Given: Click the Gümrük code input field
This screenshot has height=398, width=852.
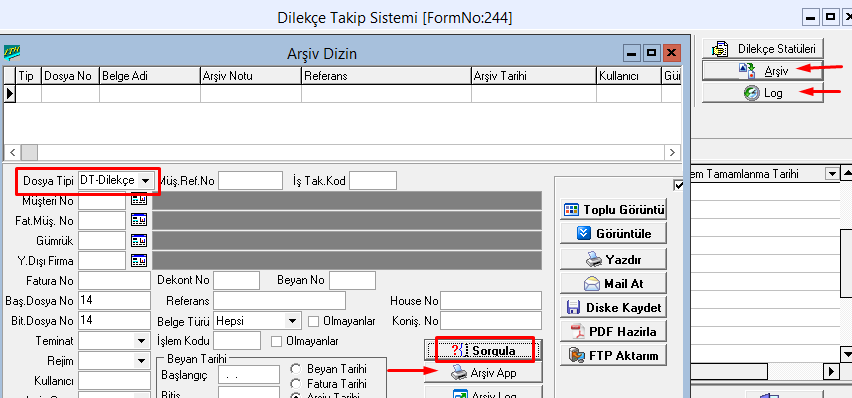Looking at the screenshot, I should pyautogui.click(x=102, y=240).
